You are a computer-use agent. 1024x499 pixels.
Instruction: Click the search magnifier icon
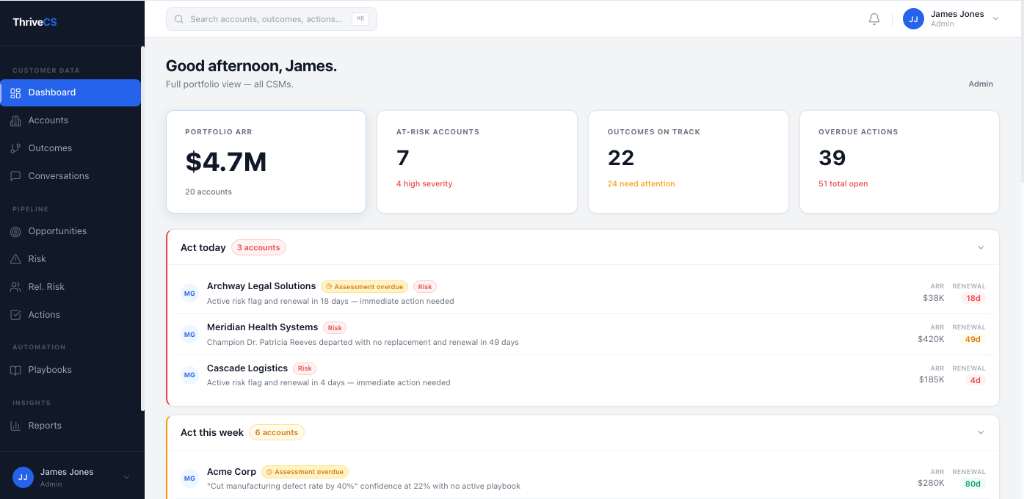click(x=179, y=19)
